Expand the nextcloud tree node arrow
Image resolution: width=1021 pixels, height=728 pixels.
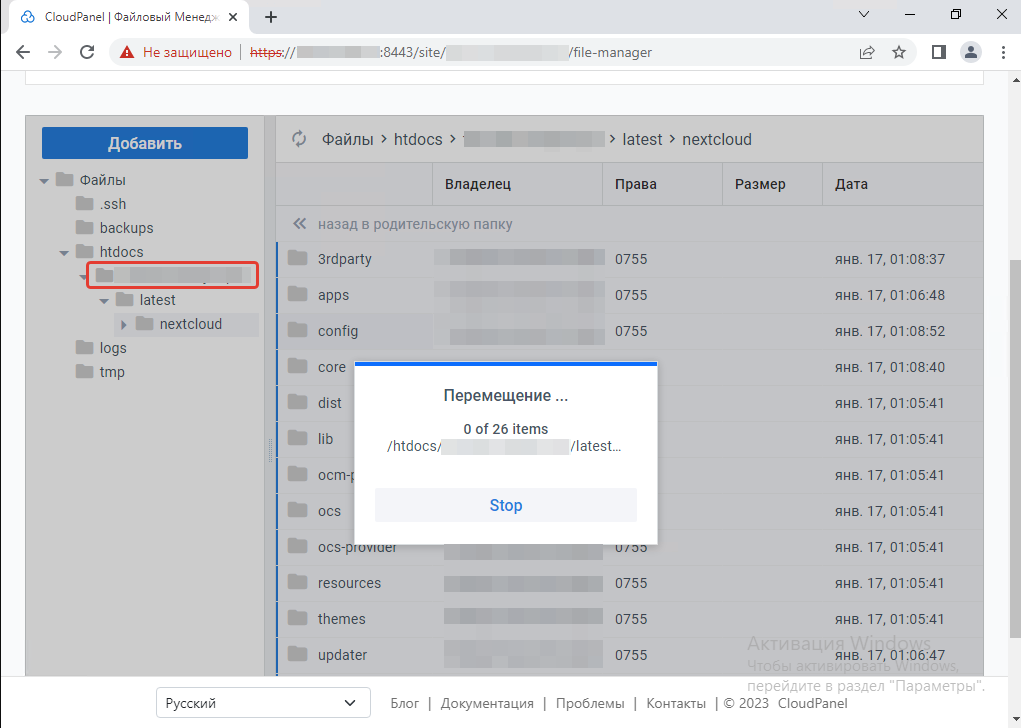[x=124, y=324]
